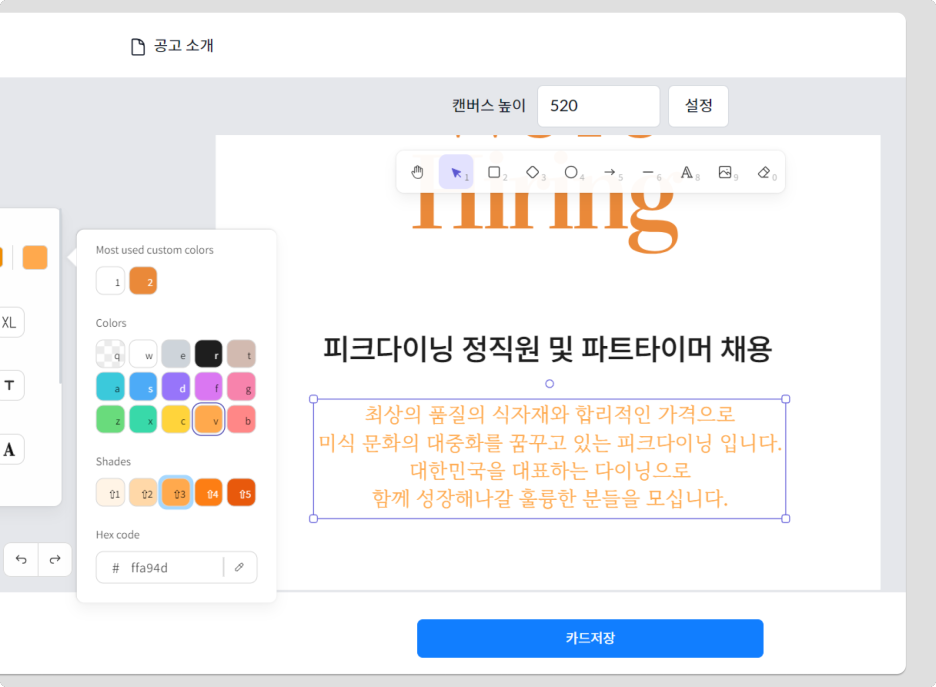Click the blue 카드저장 button

tap(590, 638)
